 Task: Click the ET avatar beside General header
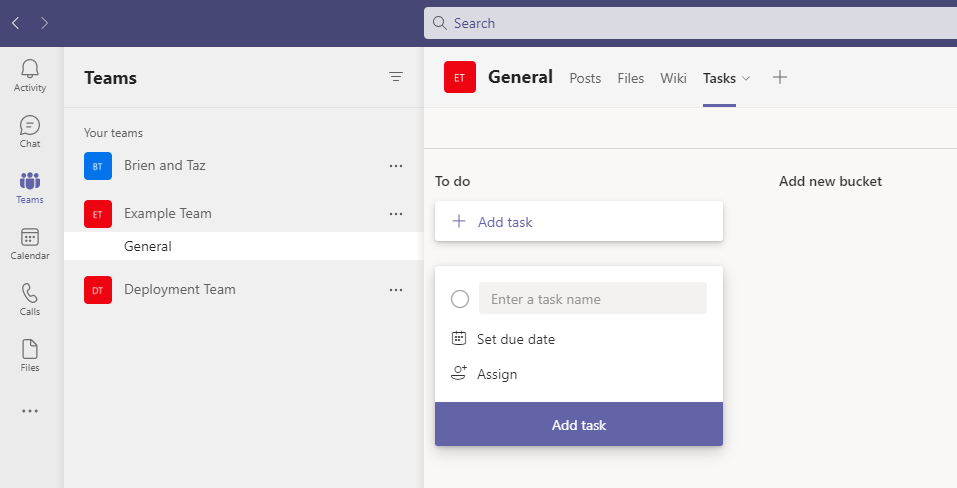[x=460, y=77]
